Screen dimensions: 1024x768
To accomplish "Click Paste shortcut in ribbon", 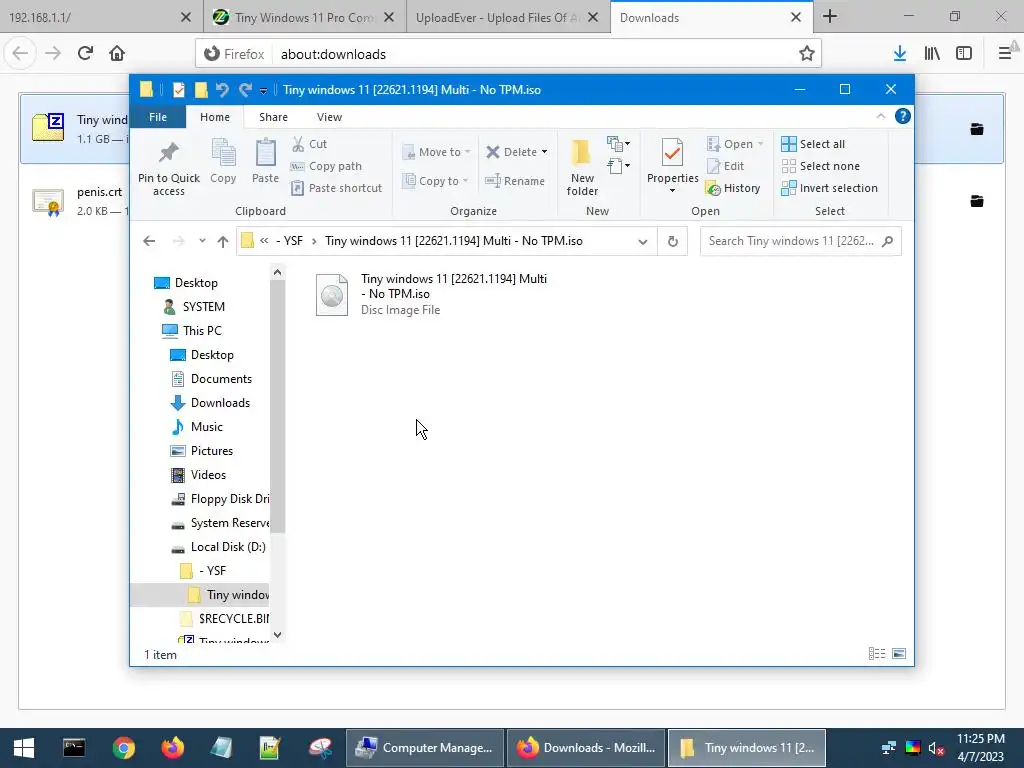I will pyautogui.click(x=336, y=188).
